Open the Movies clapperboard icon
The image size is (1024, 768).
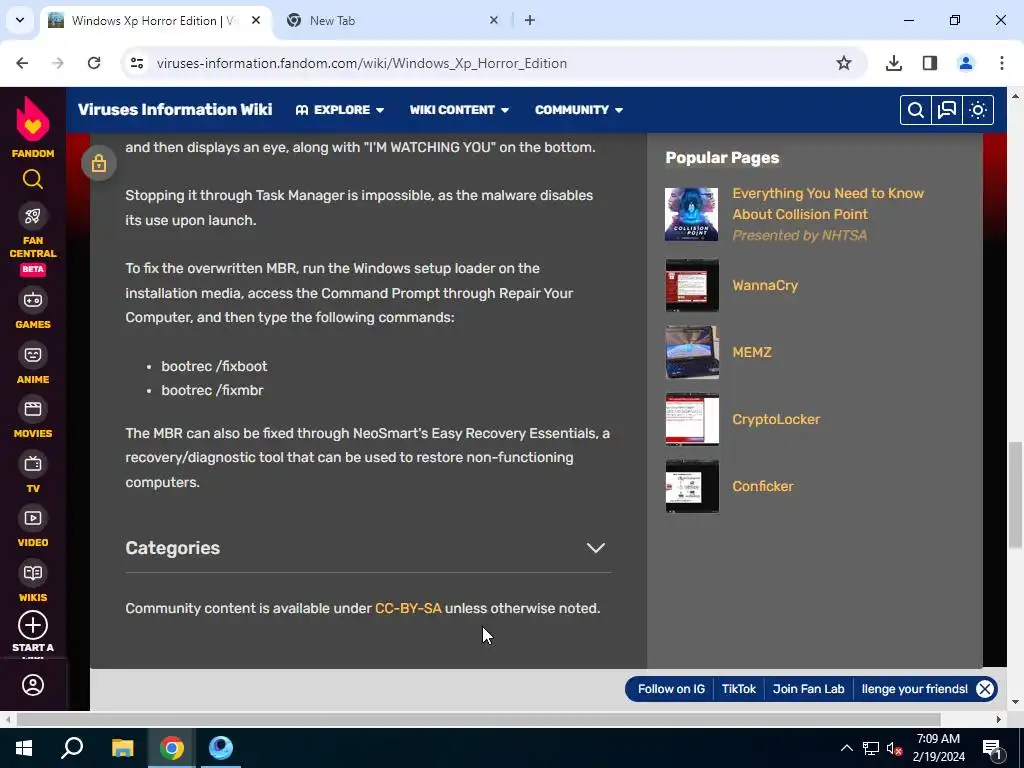[33, 409]
